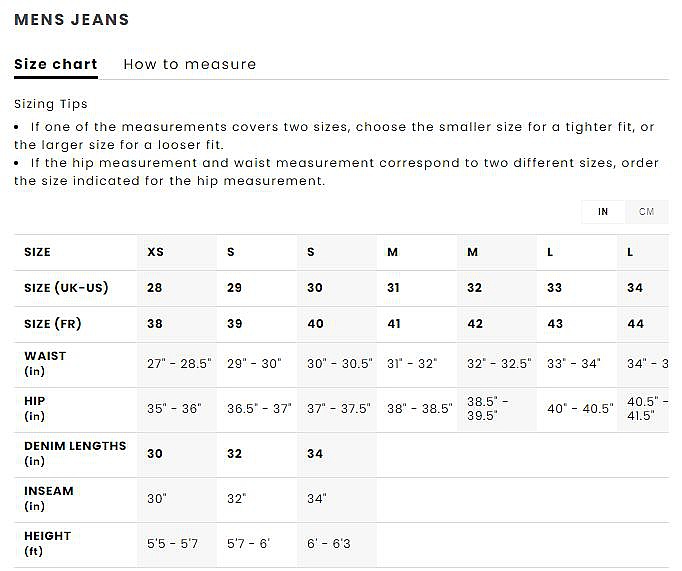Click the height 6' - 6'3 cell
The image size is (682, 571).
pos(329,544)
